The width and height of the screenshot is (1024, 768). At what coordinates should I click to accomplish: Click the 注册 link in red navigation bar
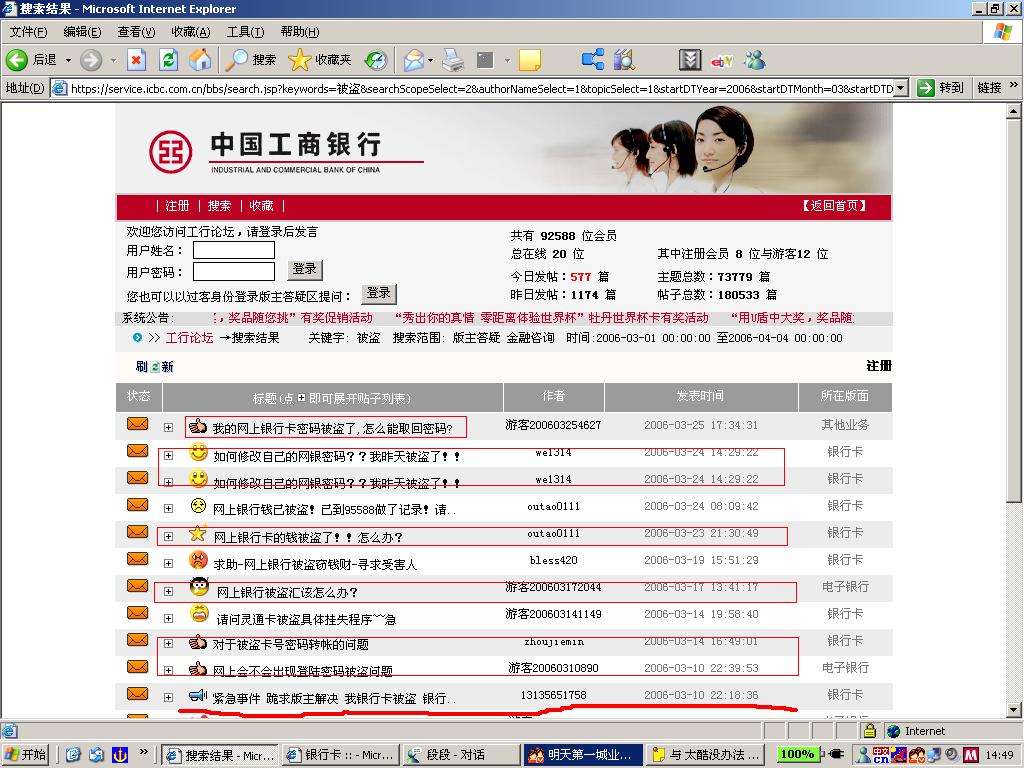177,206
